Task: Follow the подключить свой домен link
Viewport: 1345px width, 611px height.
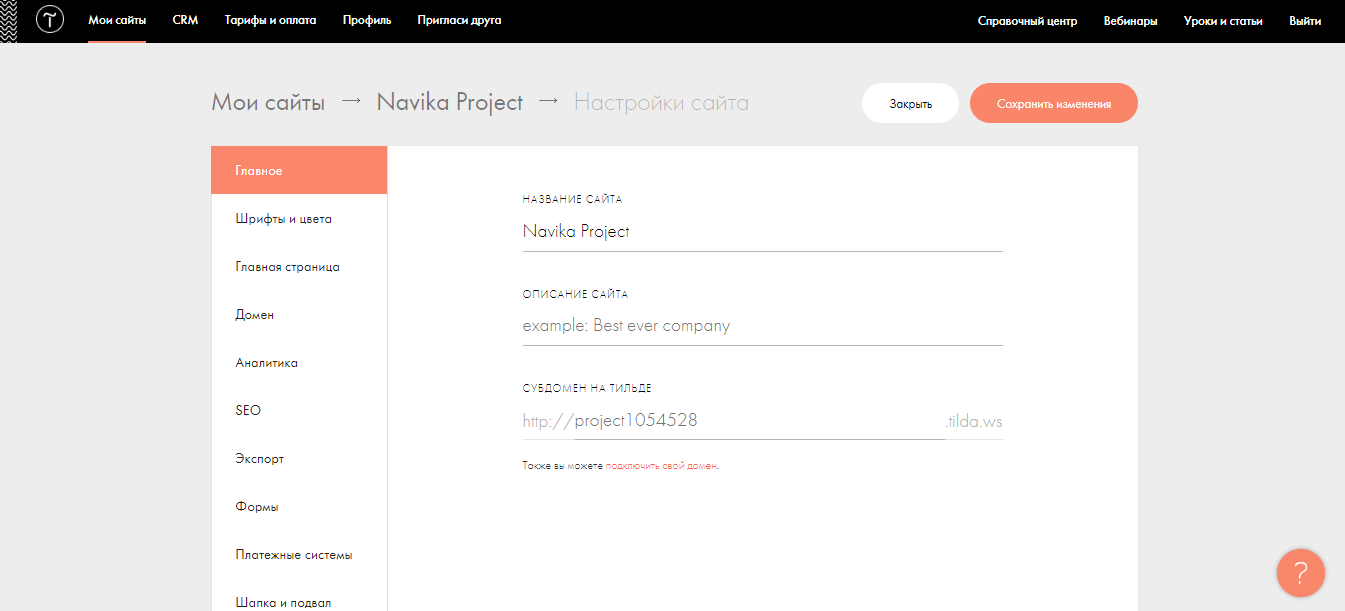Action: click(x=660, y=466)
